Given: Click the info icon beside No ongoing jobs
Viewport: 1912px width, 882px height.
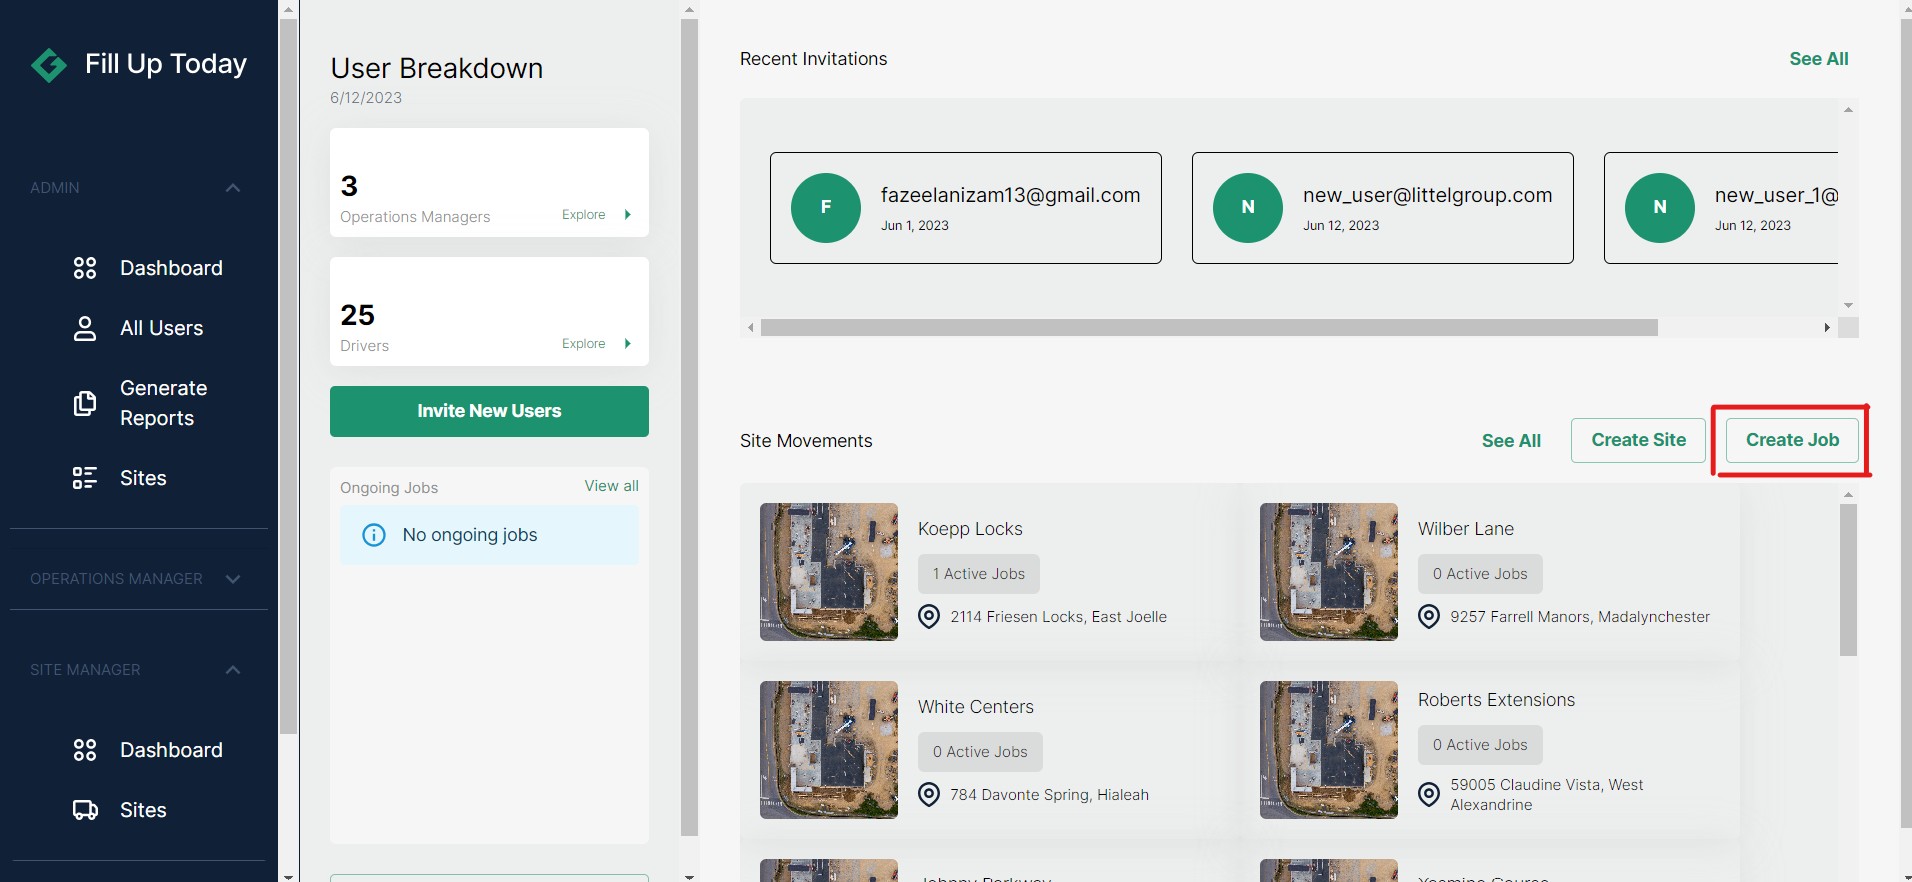Looking at the screenshot, I should click(374, 535).
